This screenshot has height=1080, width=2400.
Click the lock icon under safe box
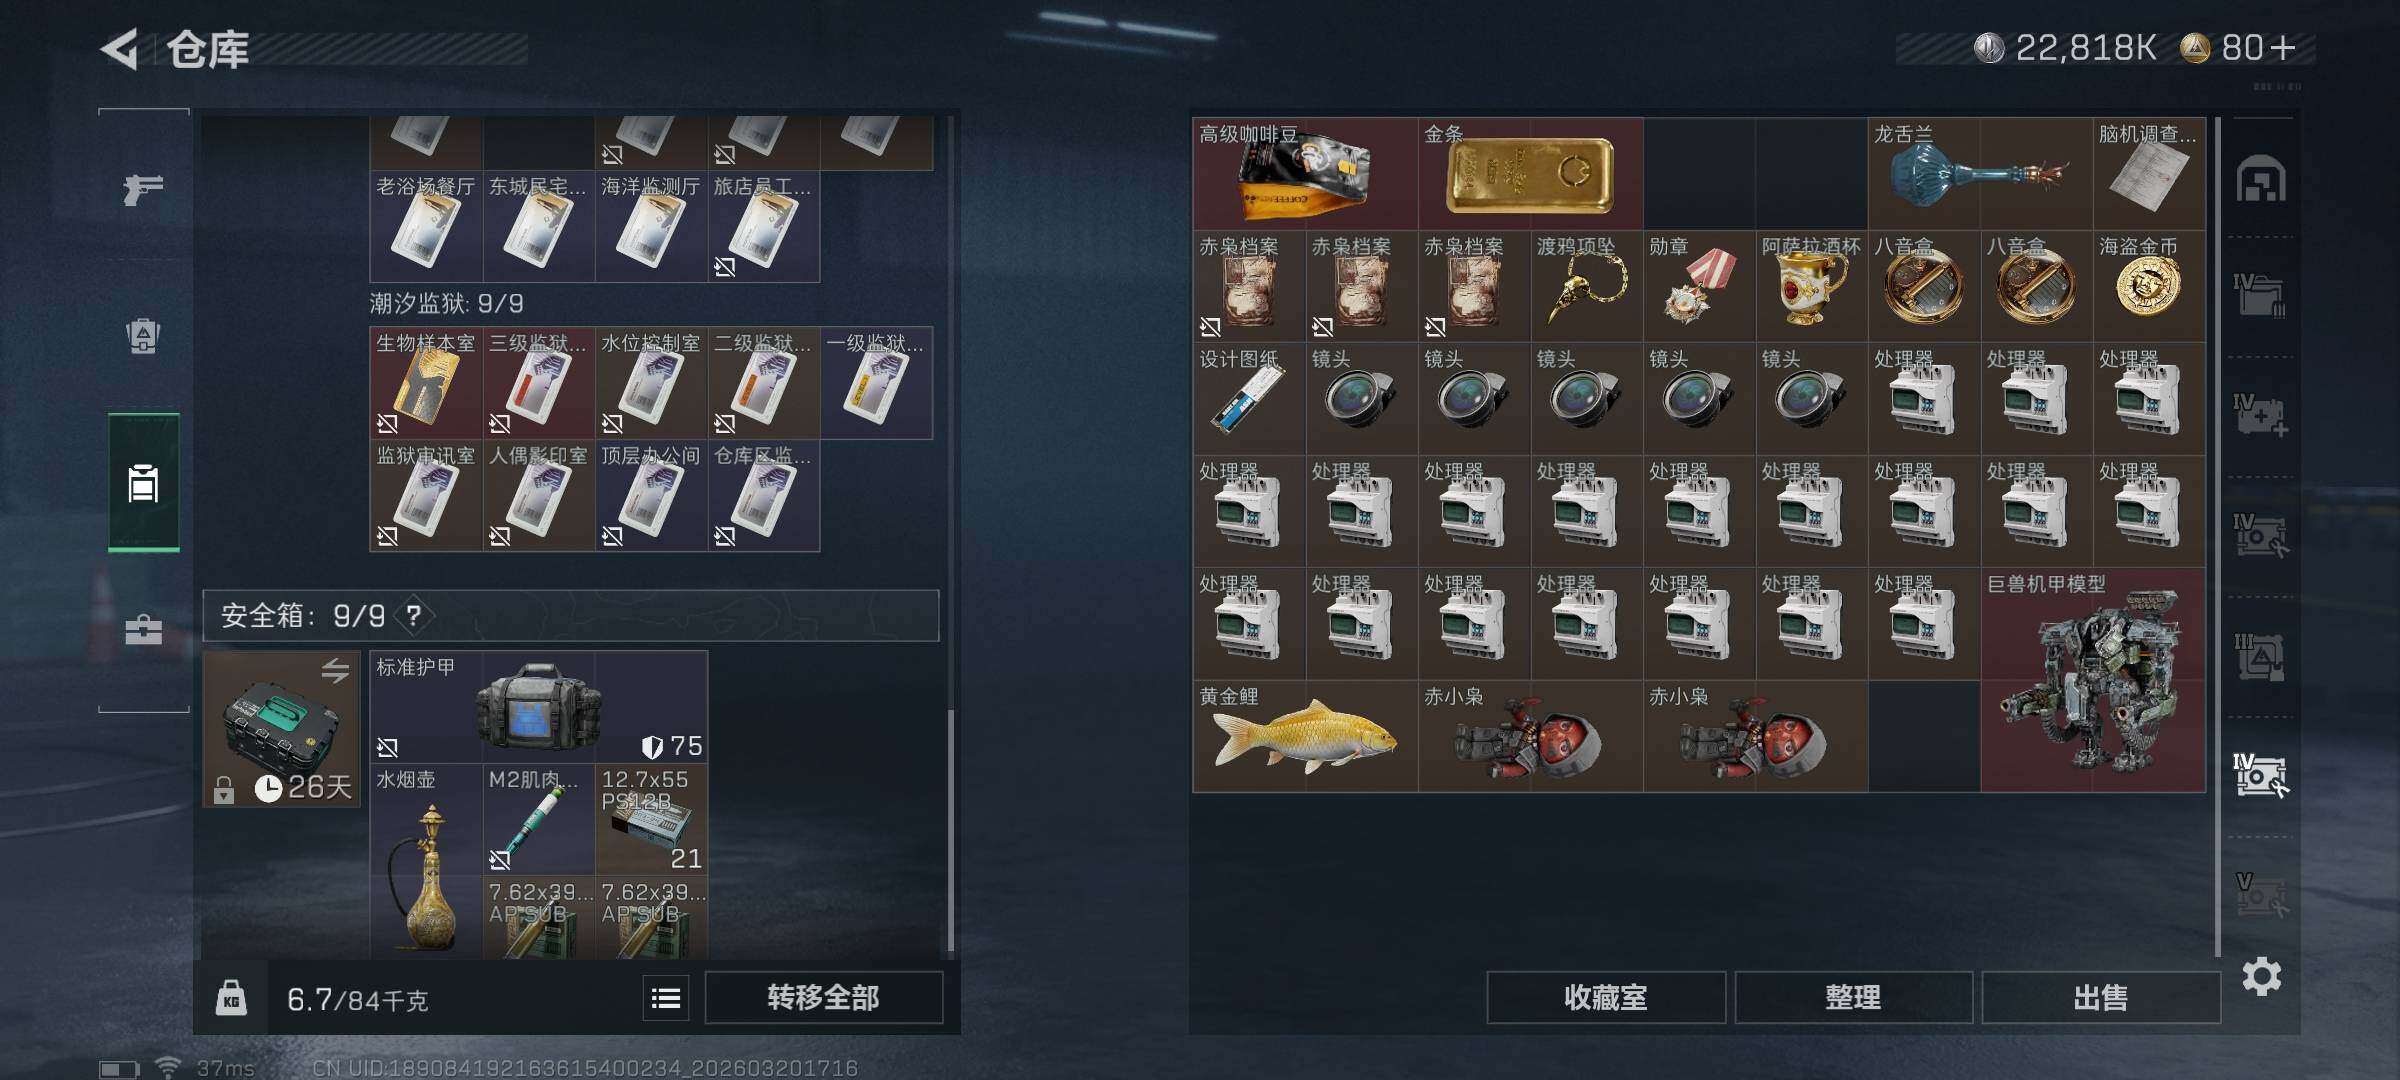[x=223, y=790]
